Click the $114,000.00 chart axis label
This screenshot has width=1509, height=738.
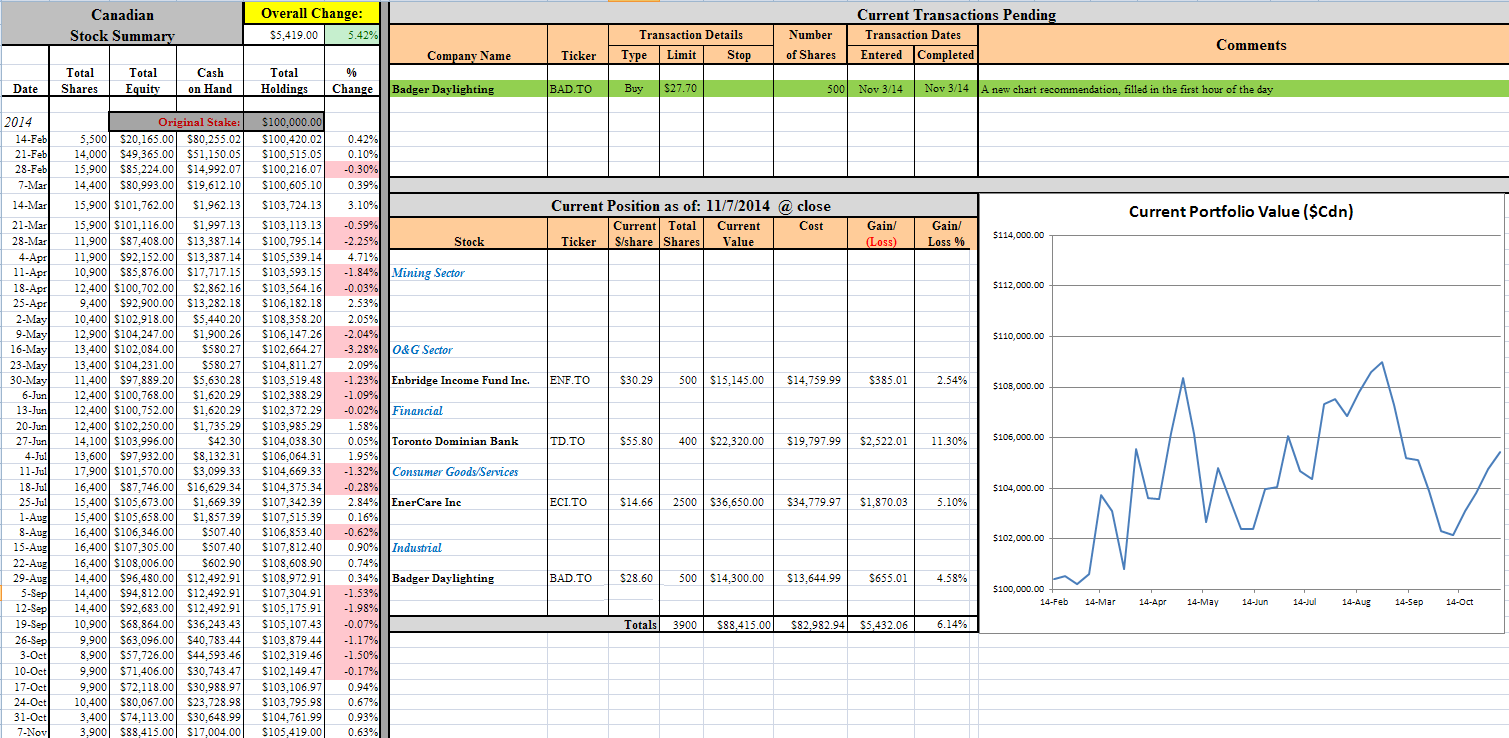[x=1019, y=235]
